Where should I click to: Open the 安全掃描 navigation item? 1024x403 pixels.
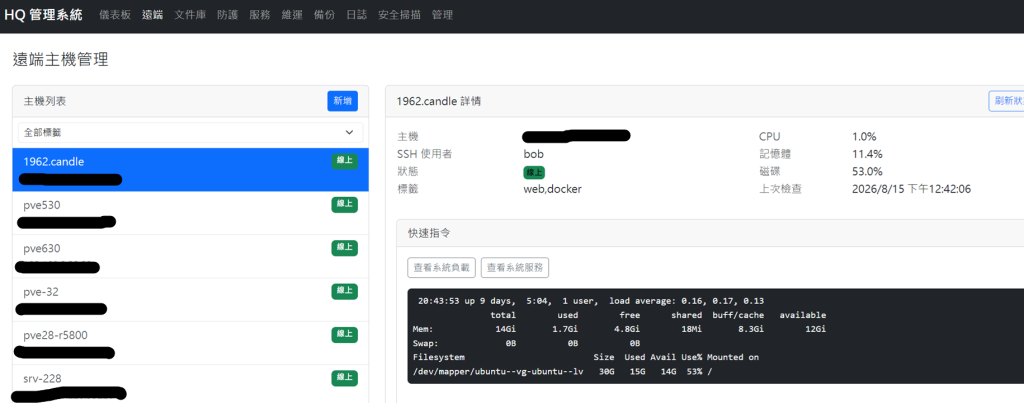pyautogui.click(x=399, y=15)
